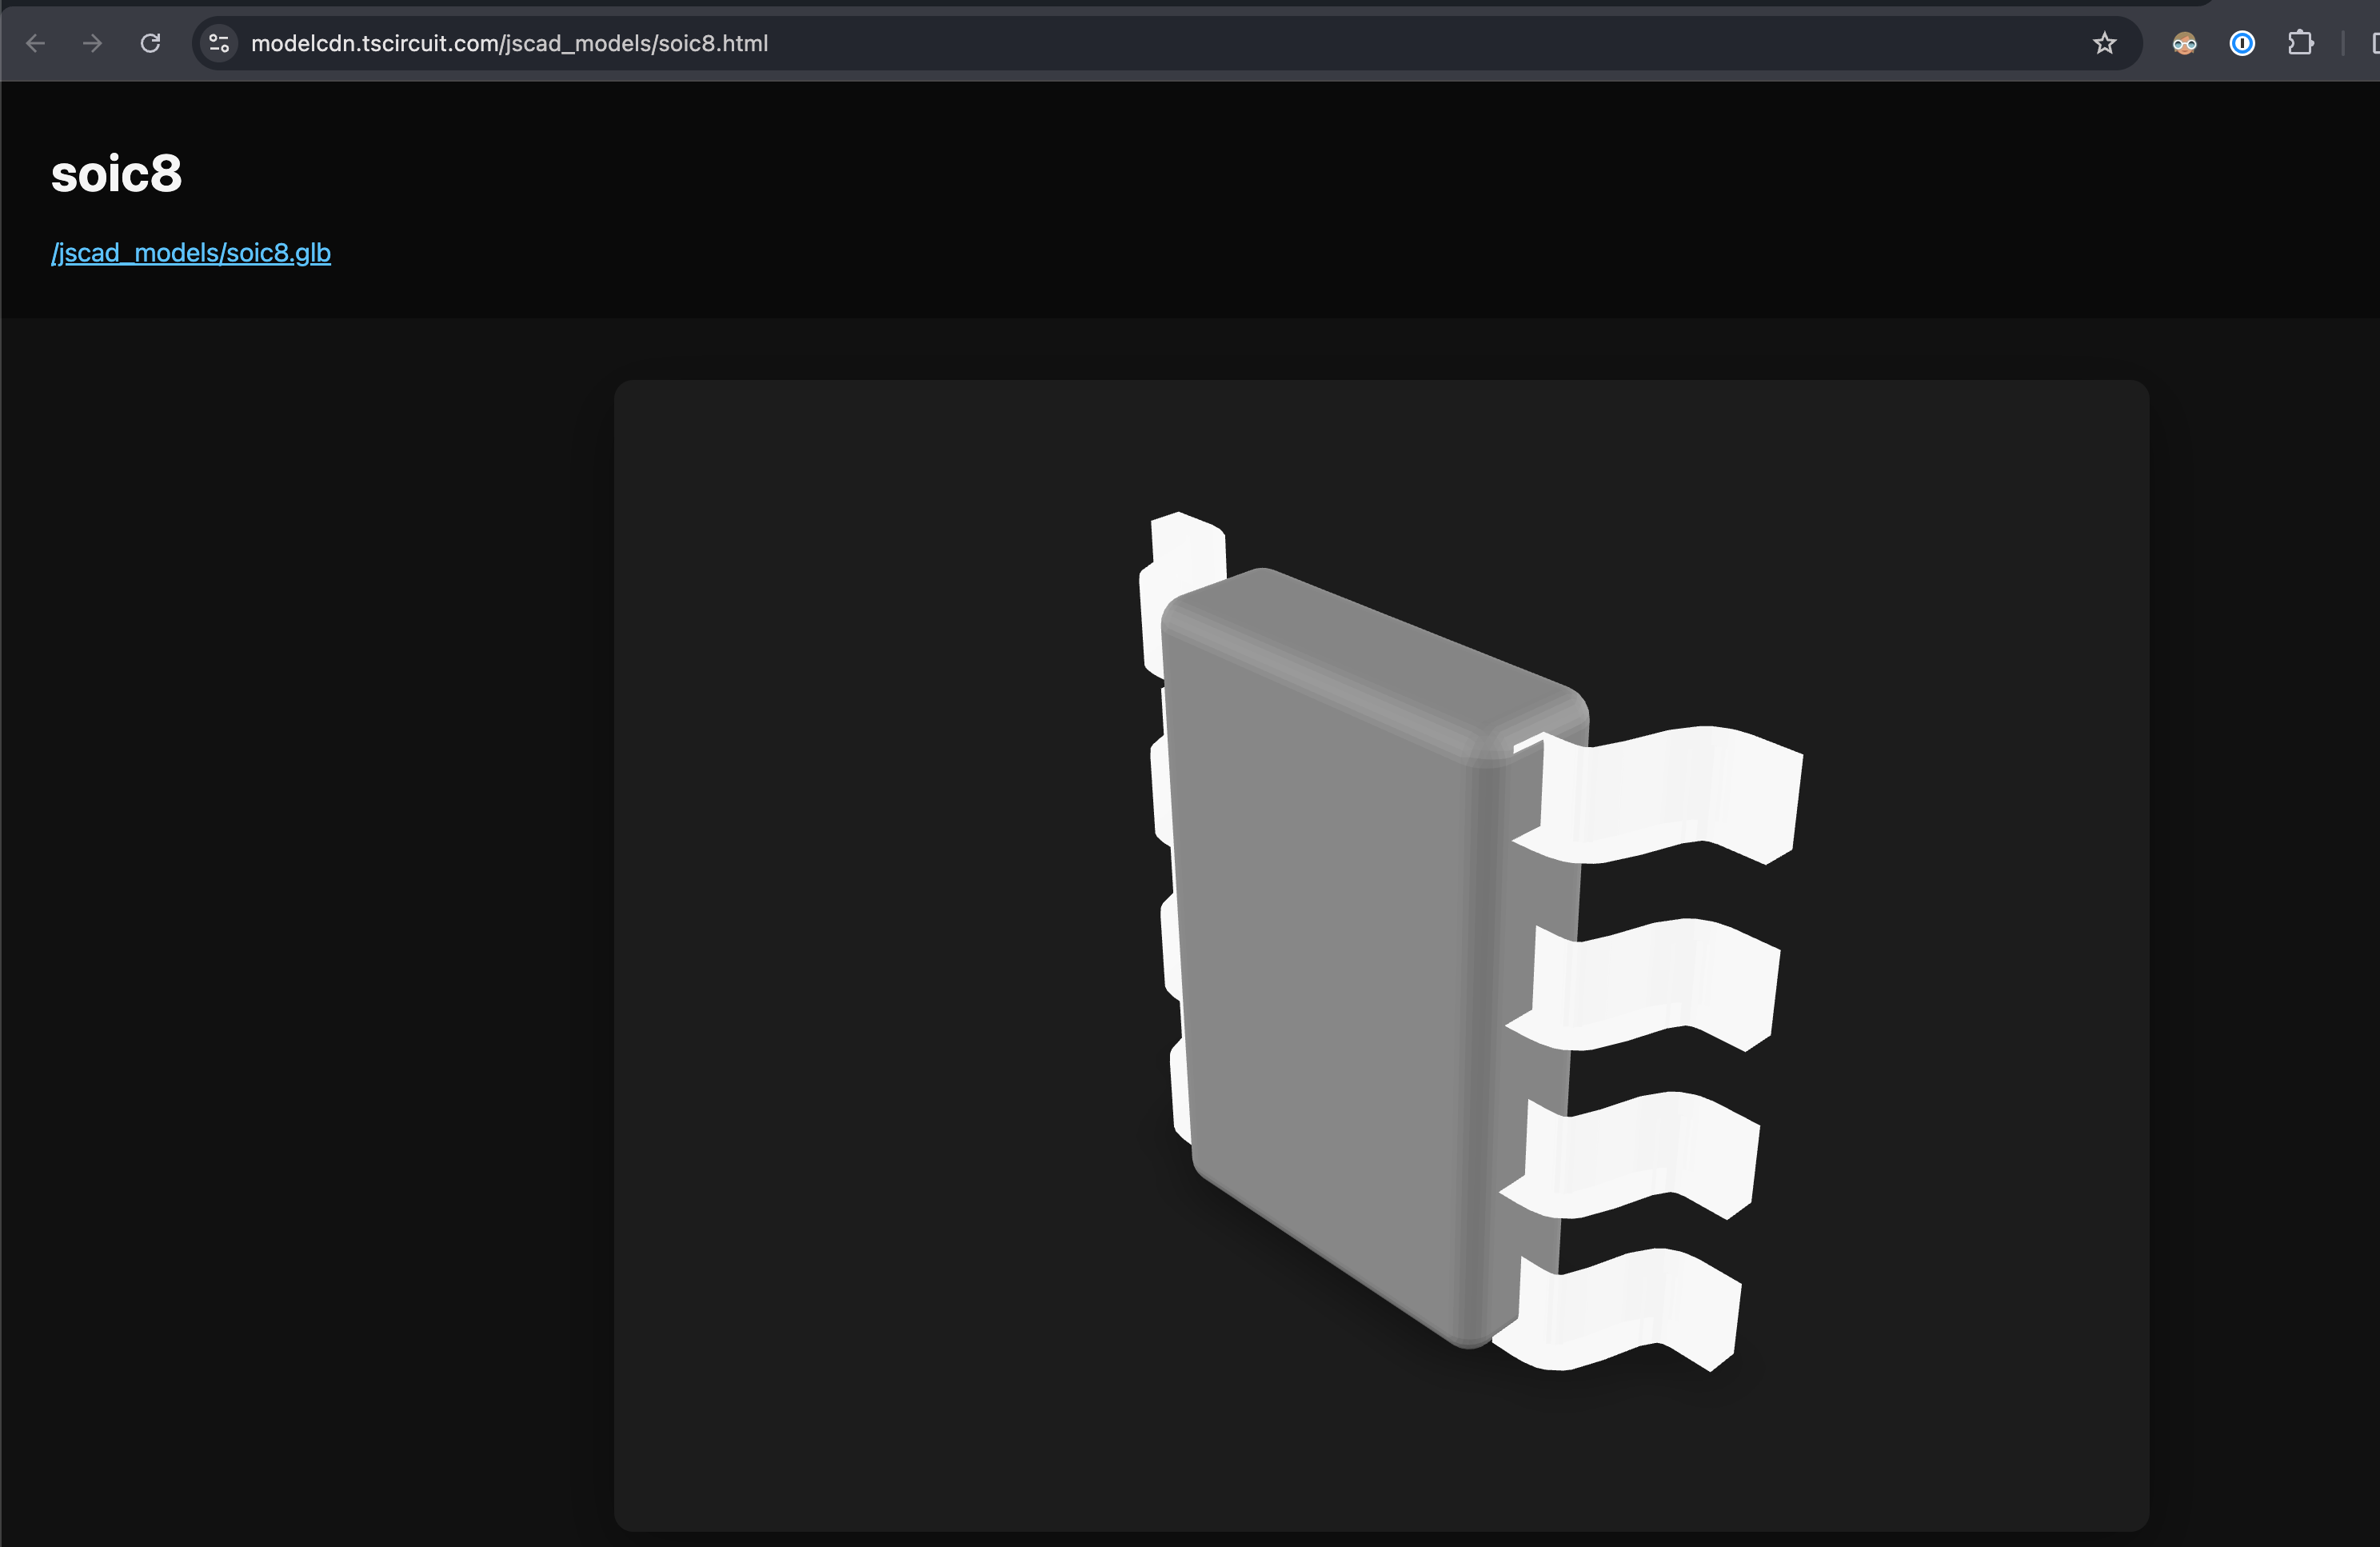Viewport: 2380px width, 1547px height.
Task: Open the Extensions puzzle-piece menu
Action: [2300, 43]
